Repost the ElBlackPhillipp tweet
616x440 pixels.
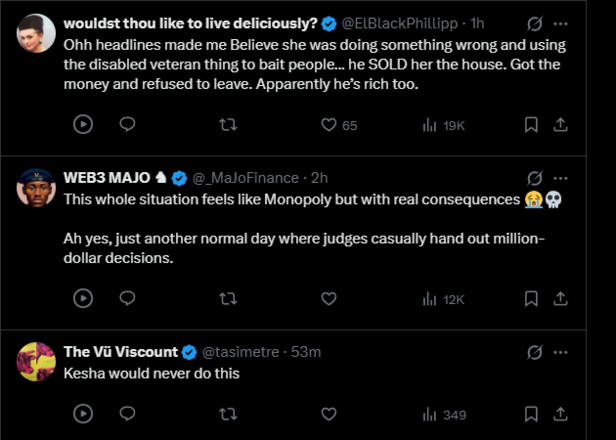pyautogui.click(x=228, y=125)
